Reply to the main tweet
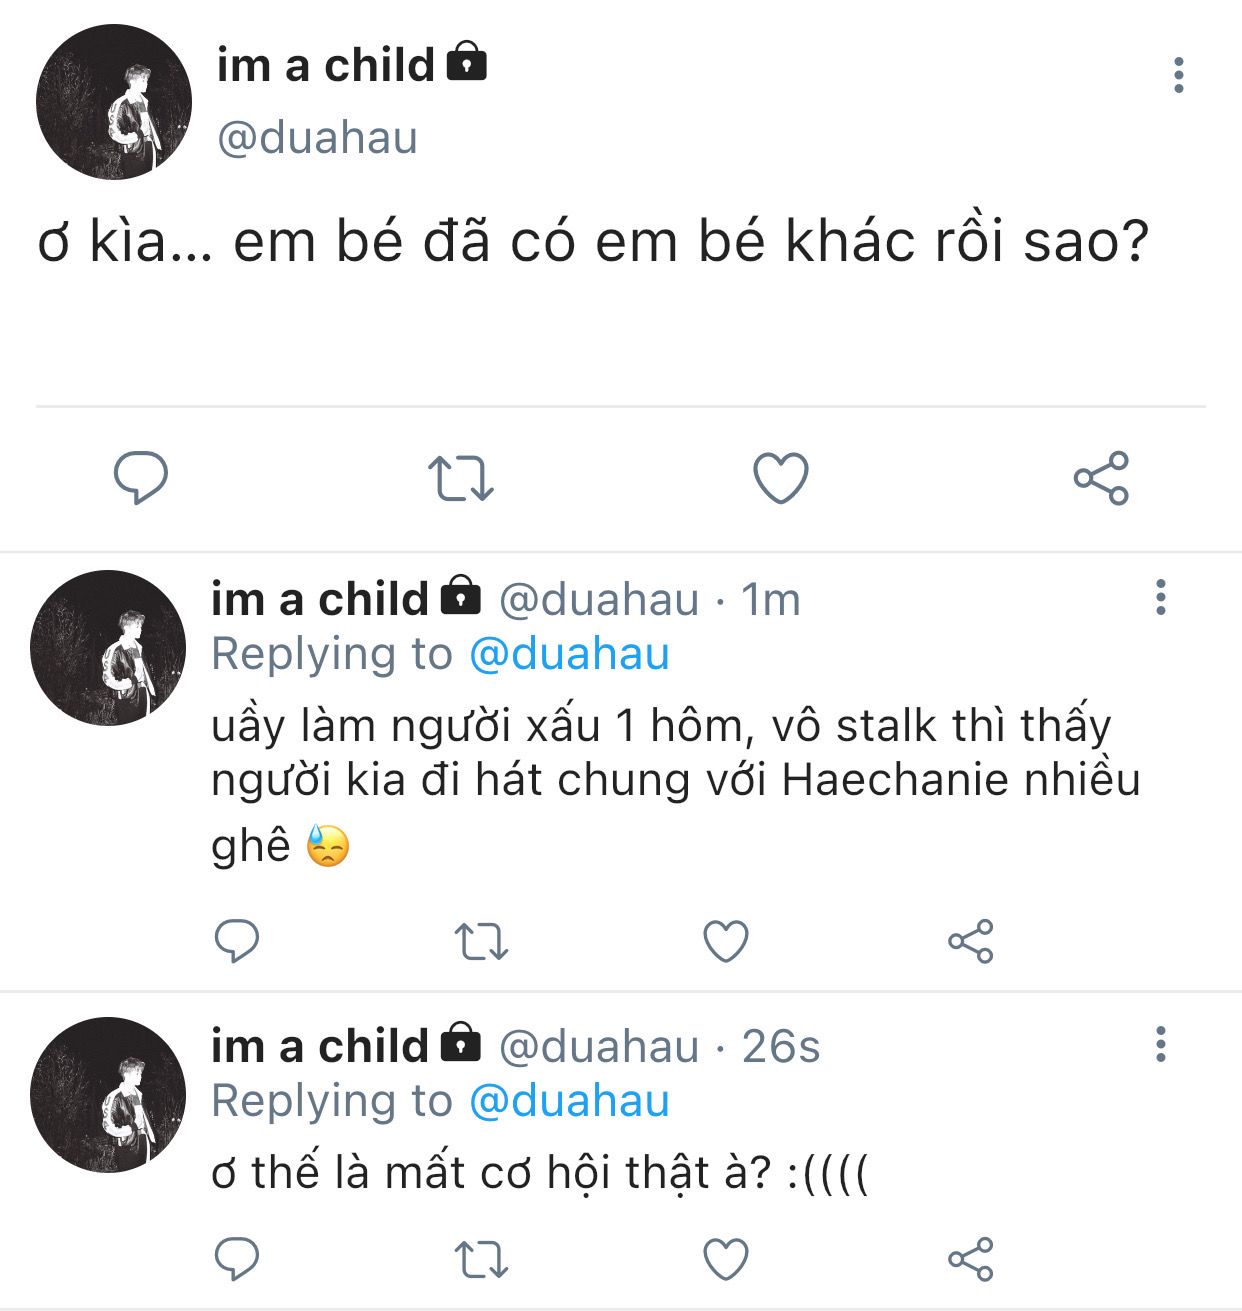The width and height of the screenshot is (1242, 1311). click(x=140, y=478)
